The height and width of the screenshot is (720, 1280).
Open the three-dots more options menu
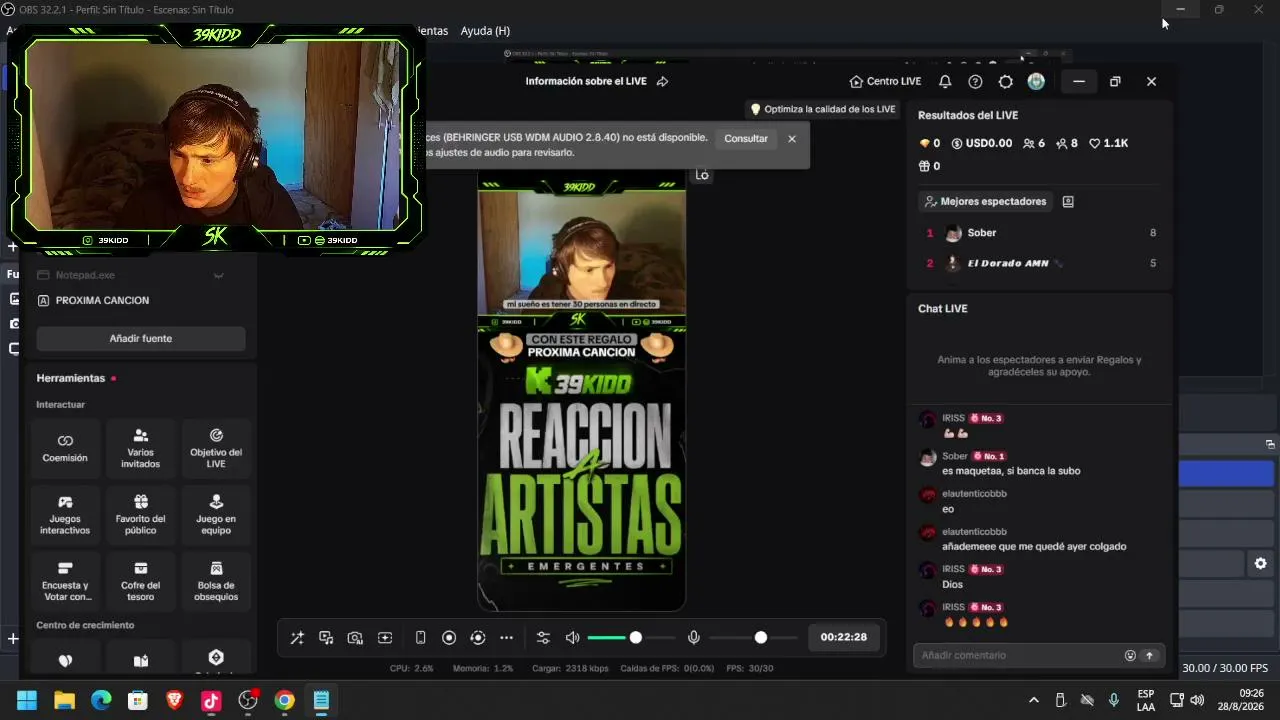(506, 638)
